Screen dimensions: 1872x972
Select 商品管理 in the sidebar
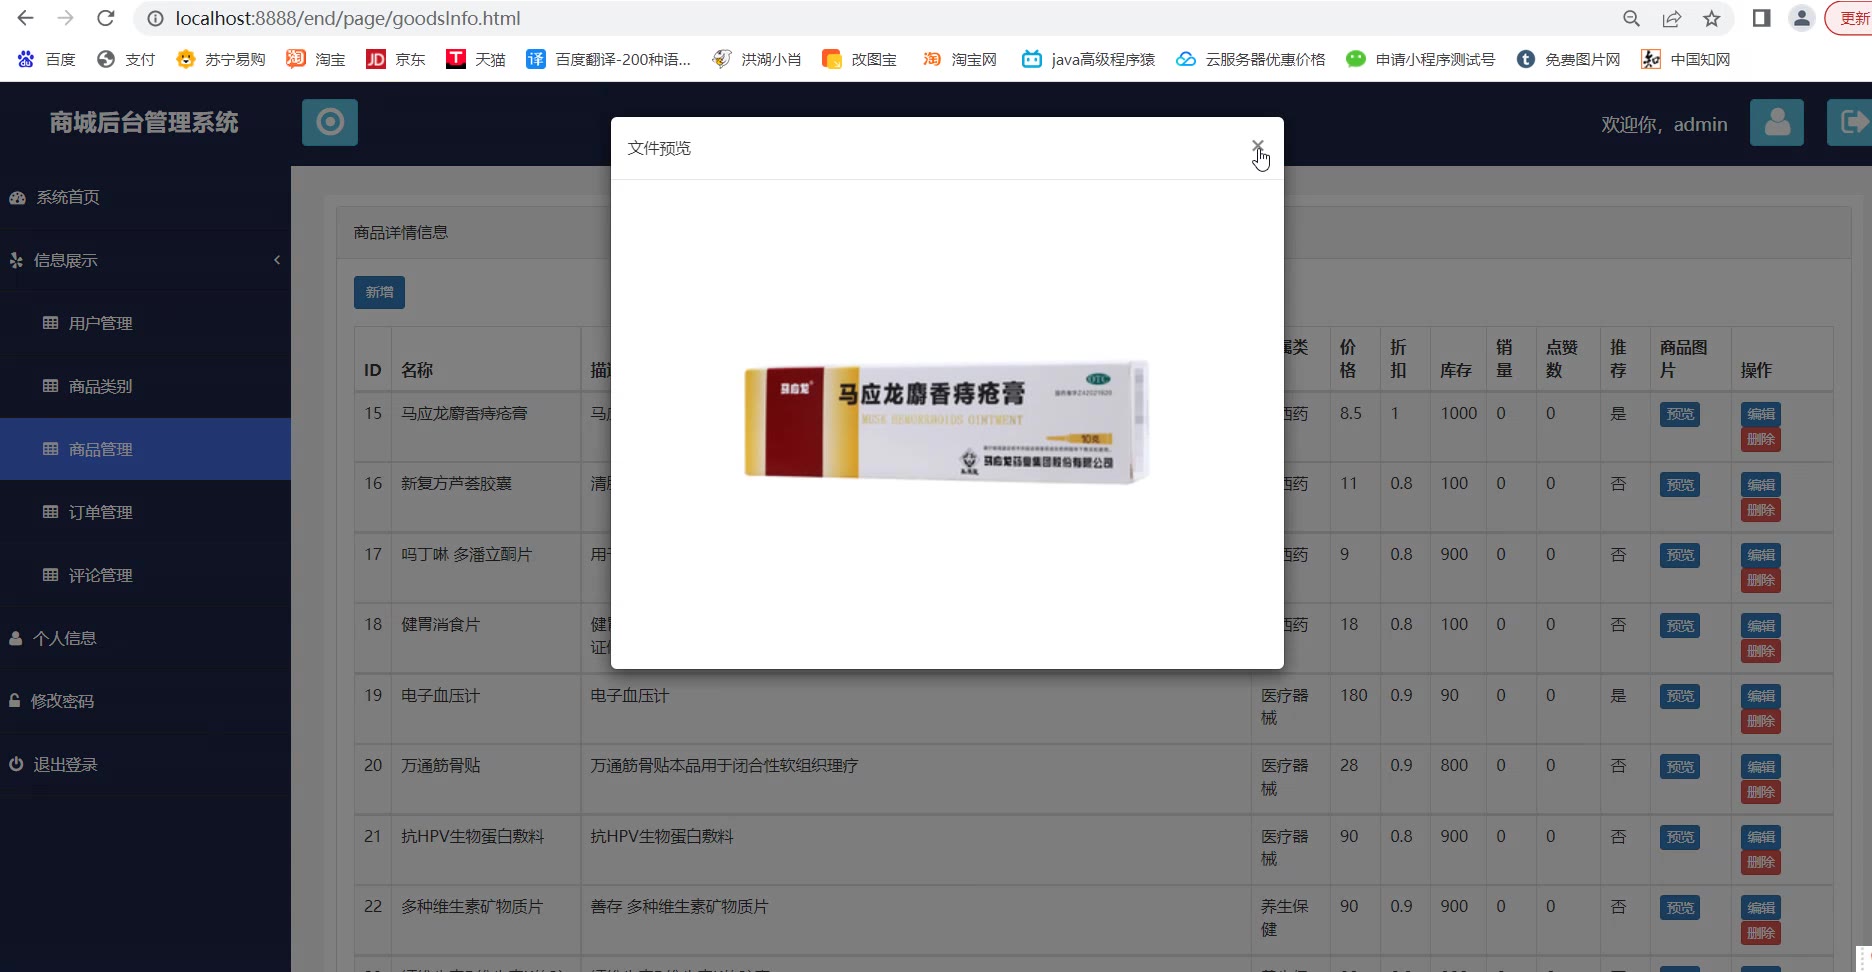[x=145, y=449]
